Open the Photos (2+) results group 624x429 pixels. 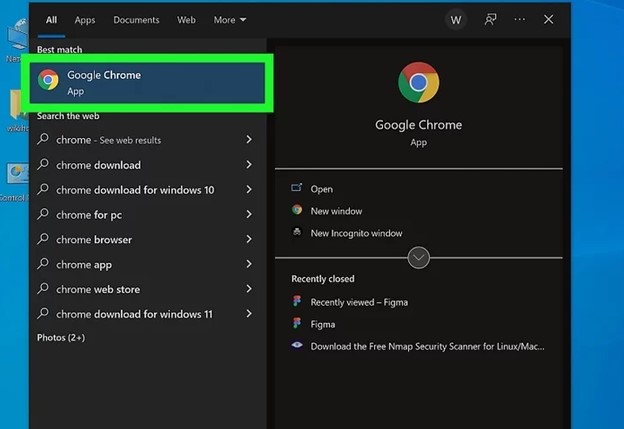click(61, 338)
